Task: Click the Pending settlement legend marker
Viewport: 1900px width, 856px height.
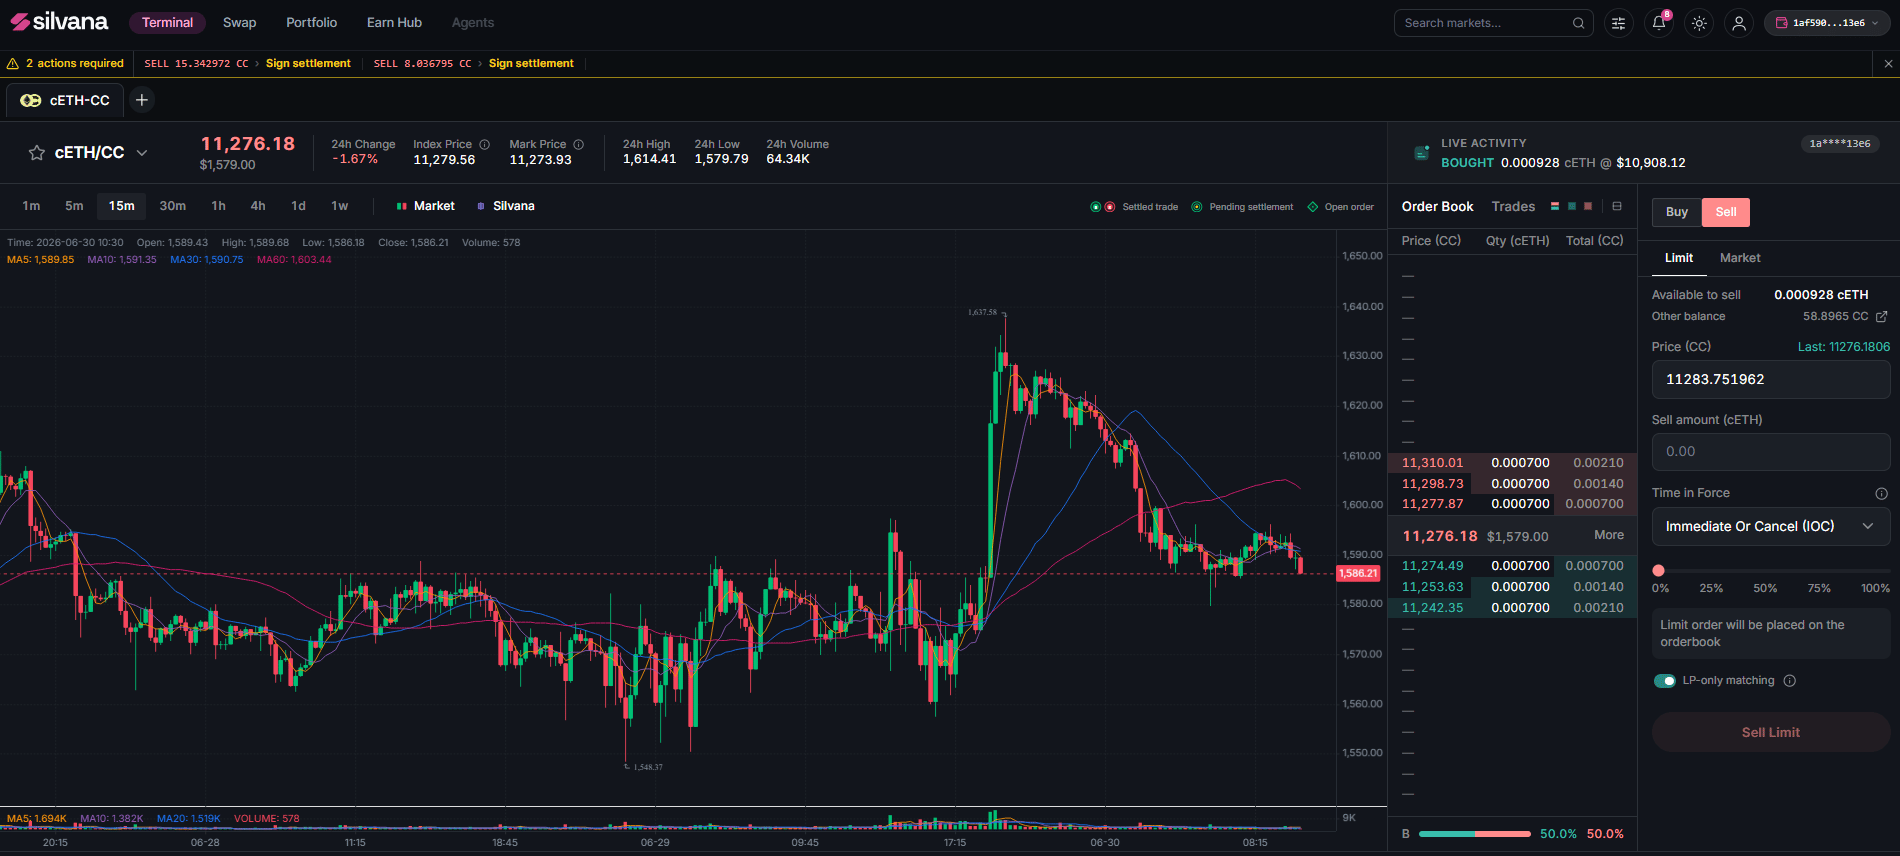Action: [1197, 207]
